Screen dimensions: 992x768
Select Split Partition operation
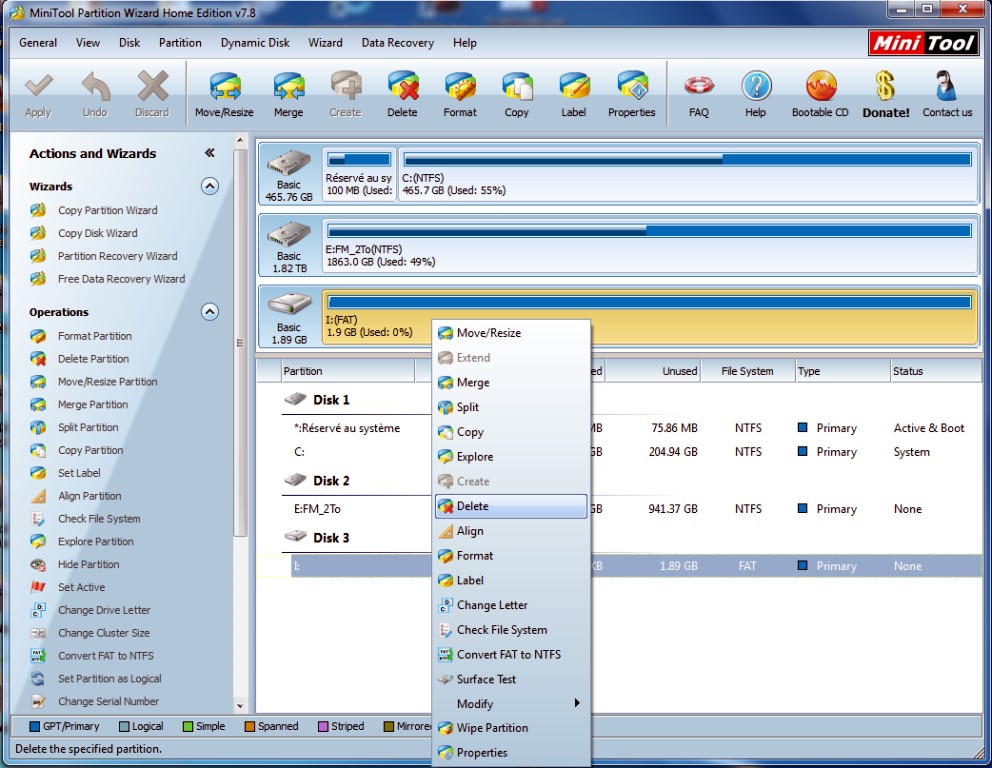click(x=88, y=427)
